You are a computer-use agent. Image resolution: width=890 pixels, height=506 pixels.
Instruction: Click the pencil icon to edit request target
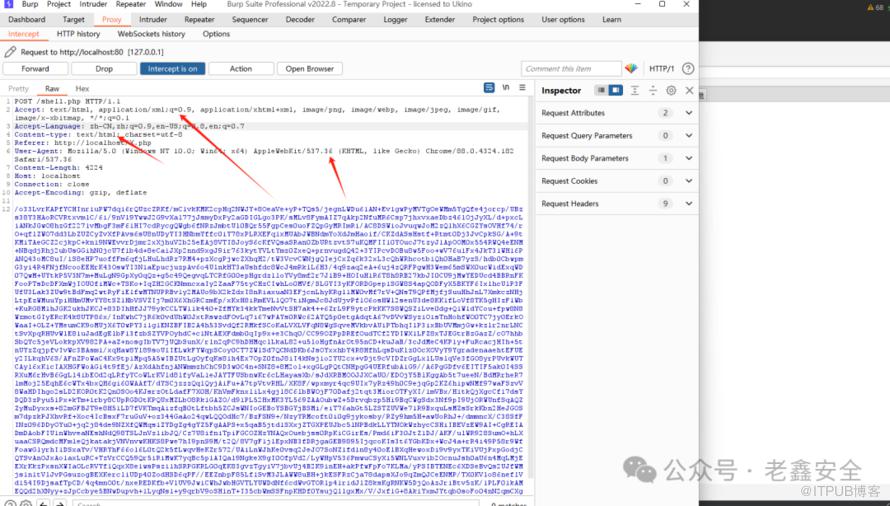click(10, 52)
